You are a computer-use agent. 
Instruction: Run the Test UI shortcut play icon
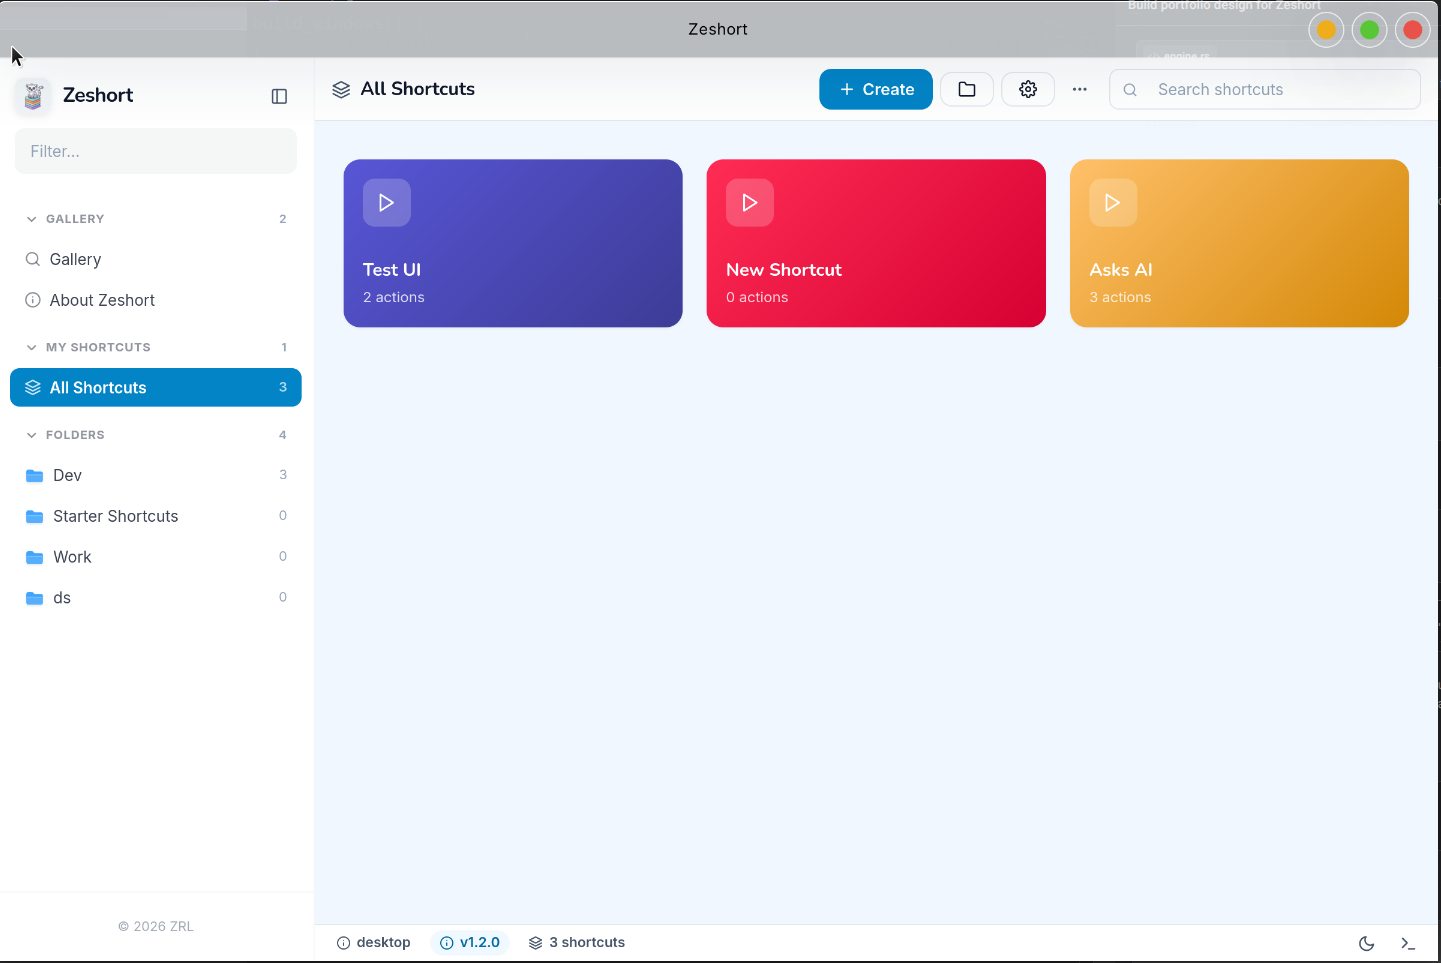coord(387,203)
